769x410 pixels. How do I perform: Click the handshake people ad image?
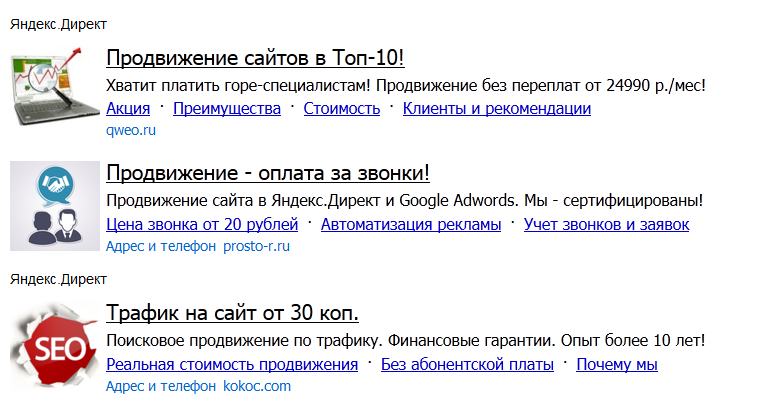pyautogui.click(x=55, y=206)
